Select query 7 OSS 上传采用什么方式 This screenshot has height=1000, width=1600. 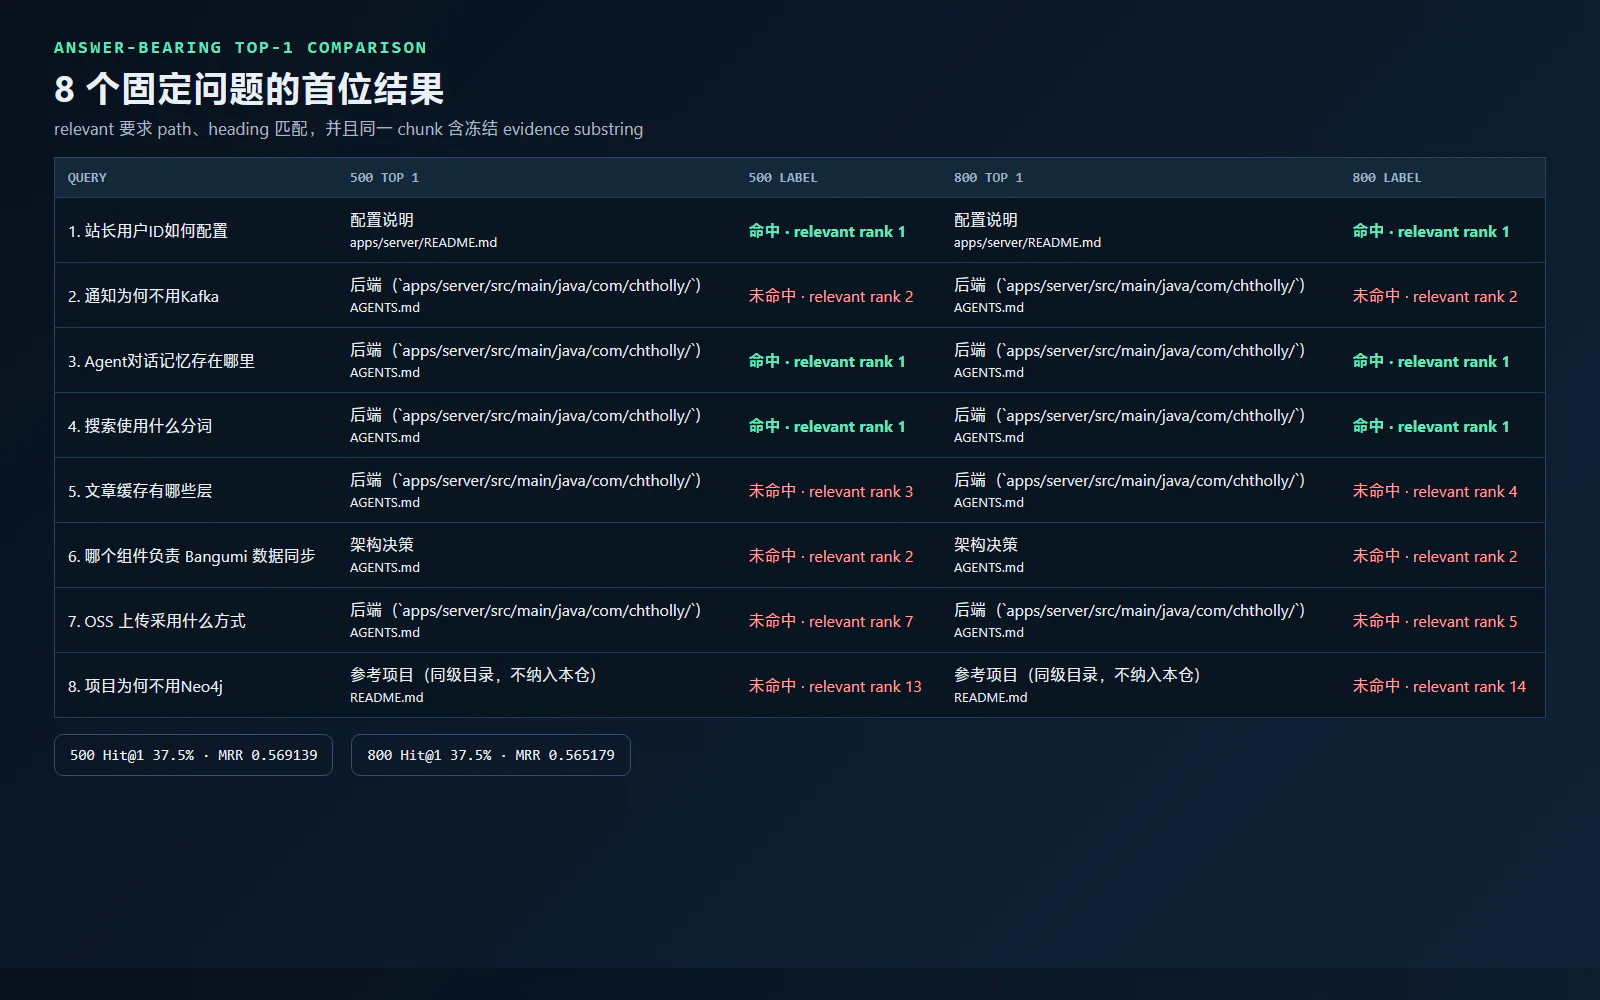(x=156, y=621)
